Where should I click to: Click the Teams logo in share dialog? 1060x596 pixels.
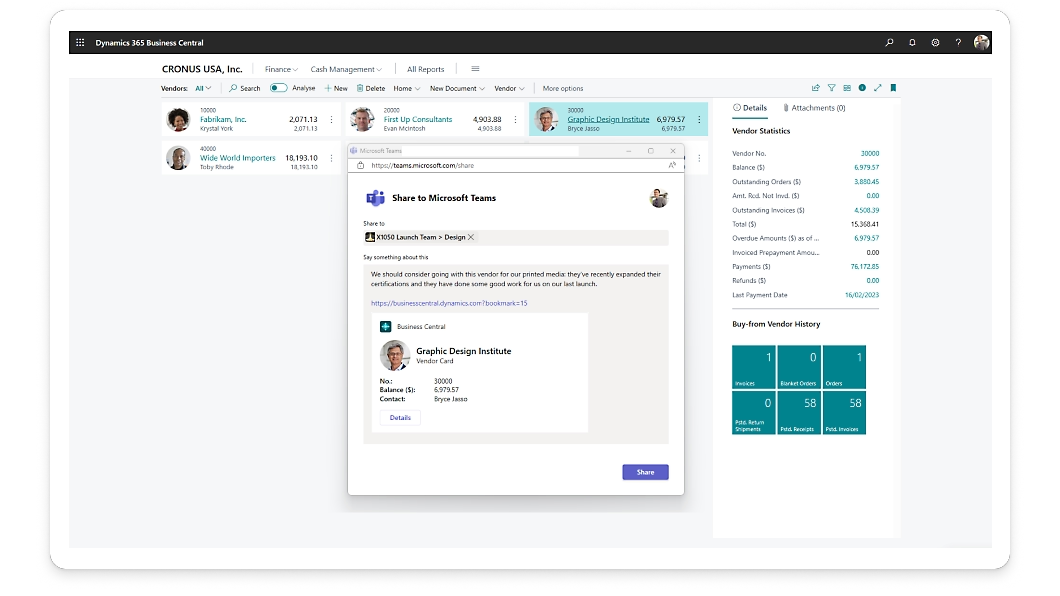(375, 198)
